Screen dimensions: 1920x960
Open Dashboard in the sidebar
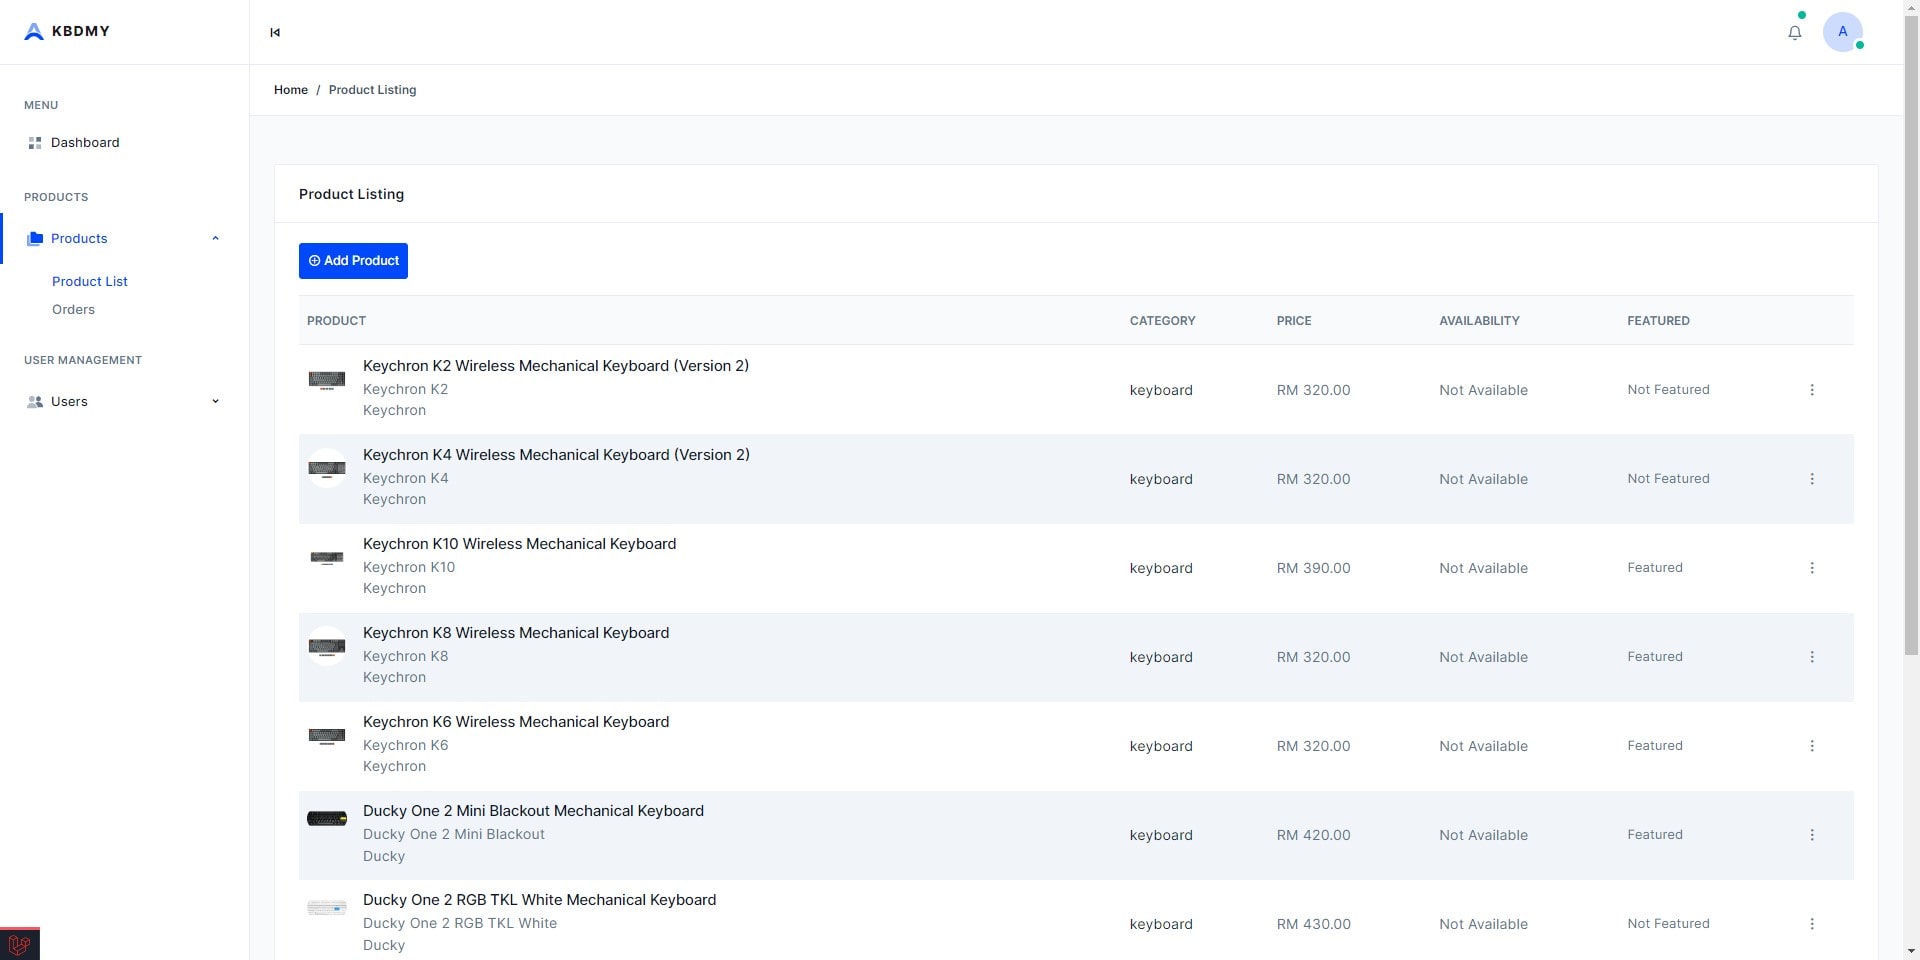pyautogui.click(x=85, y=143)
